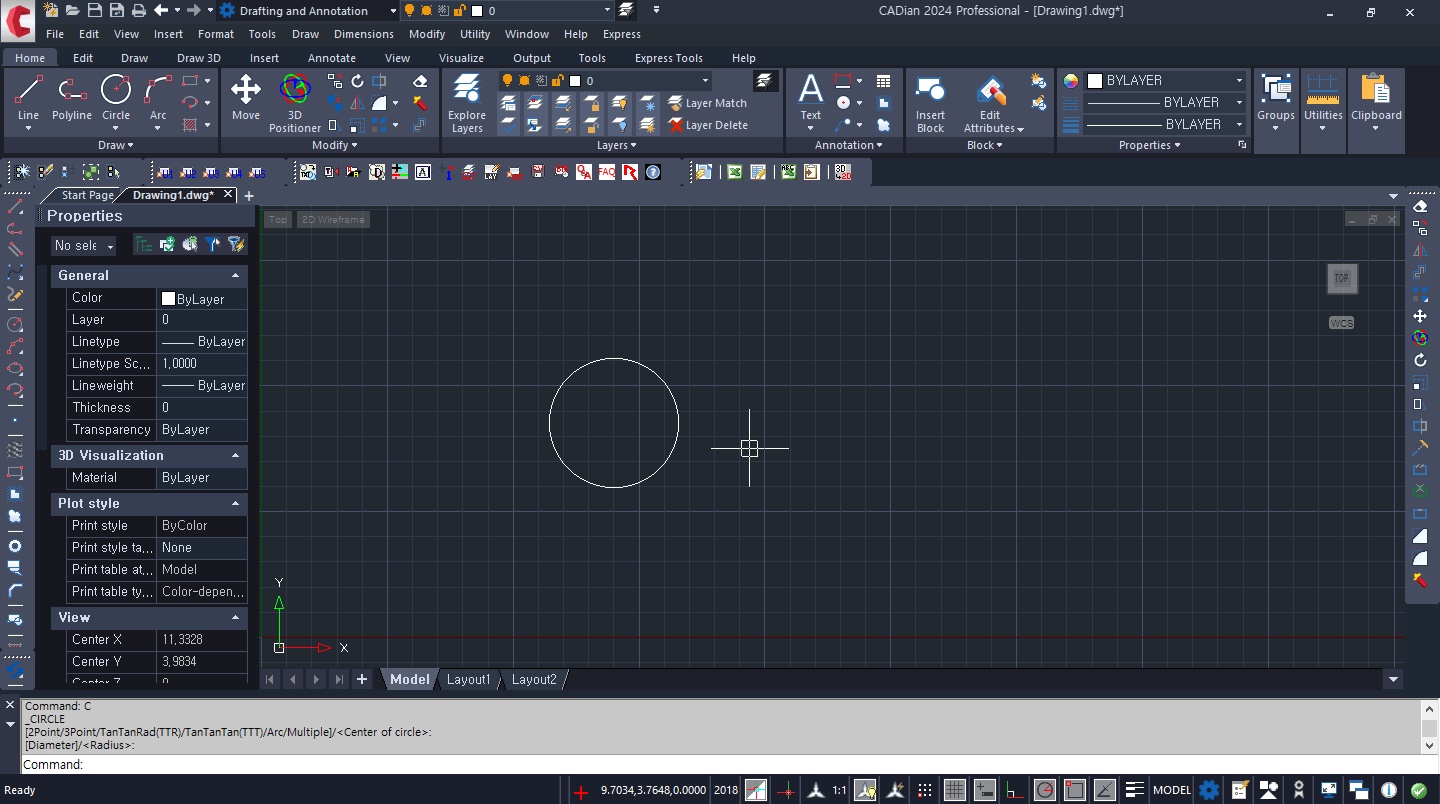Select the Polyline tool in ribbon
The image size is (1440, 804).
pos(72,98)
